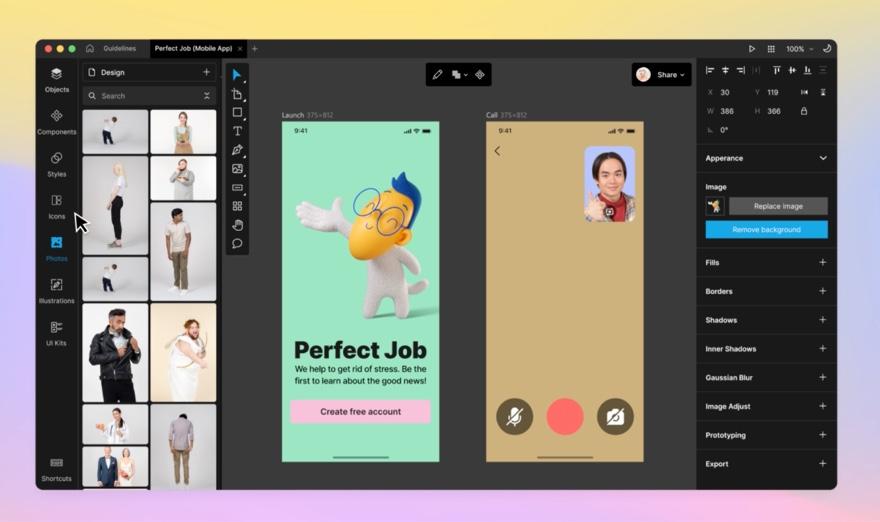Click the red end call circle
Viewport: 880px width, 522px height.
click(x=565, y=416)
